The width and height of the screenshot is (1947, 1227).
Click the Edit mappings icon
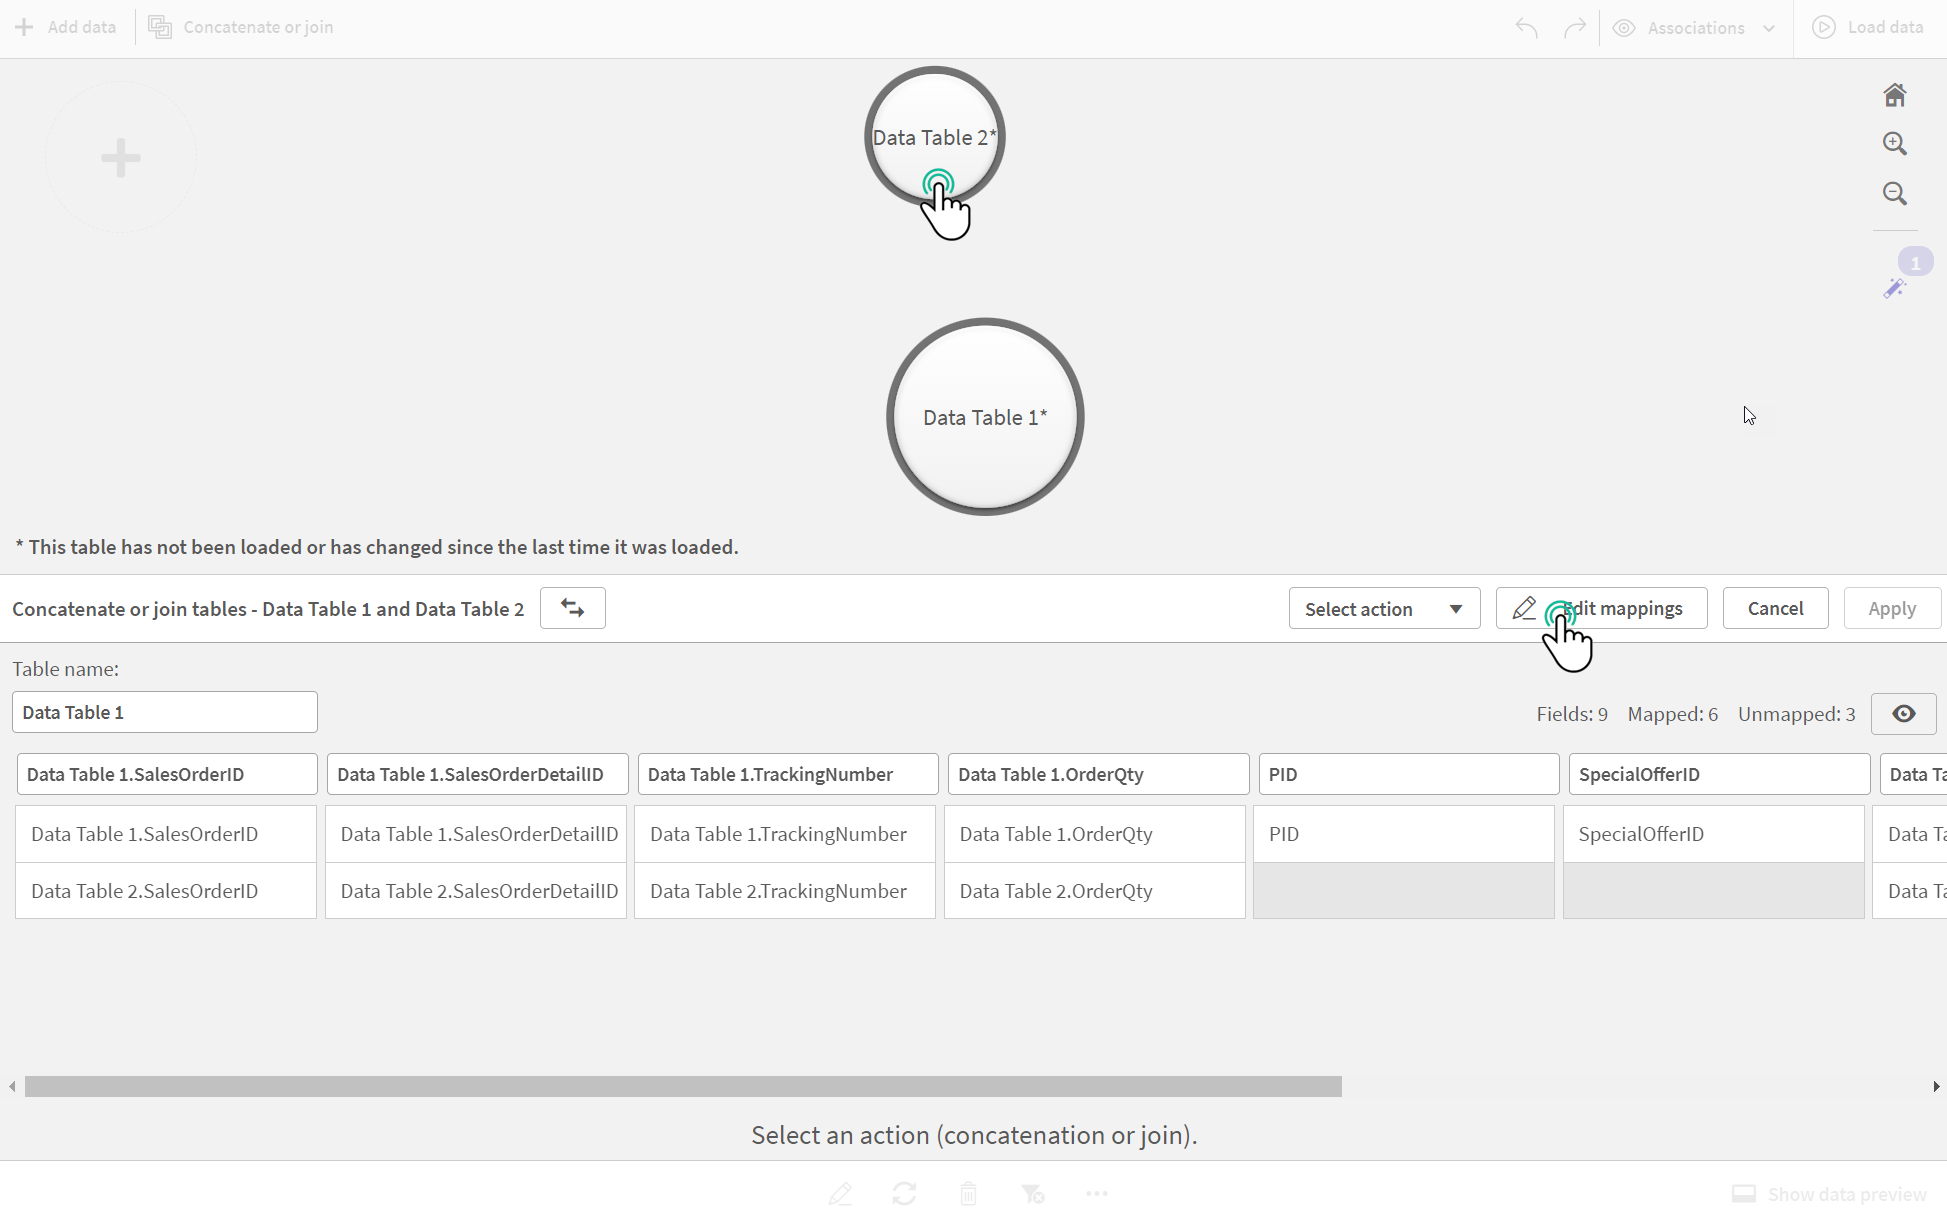(x=1525, y=608)
